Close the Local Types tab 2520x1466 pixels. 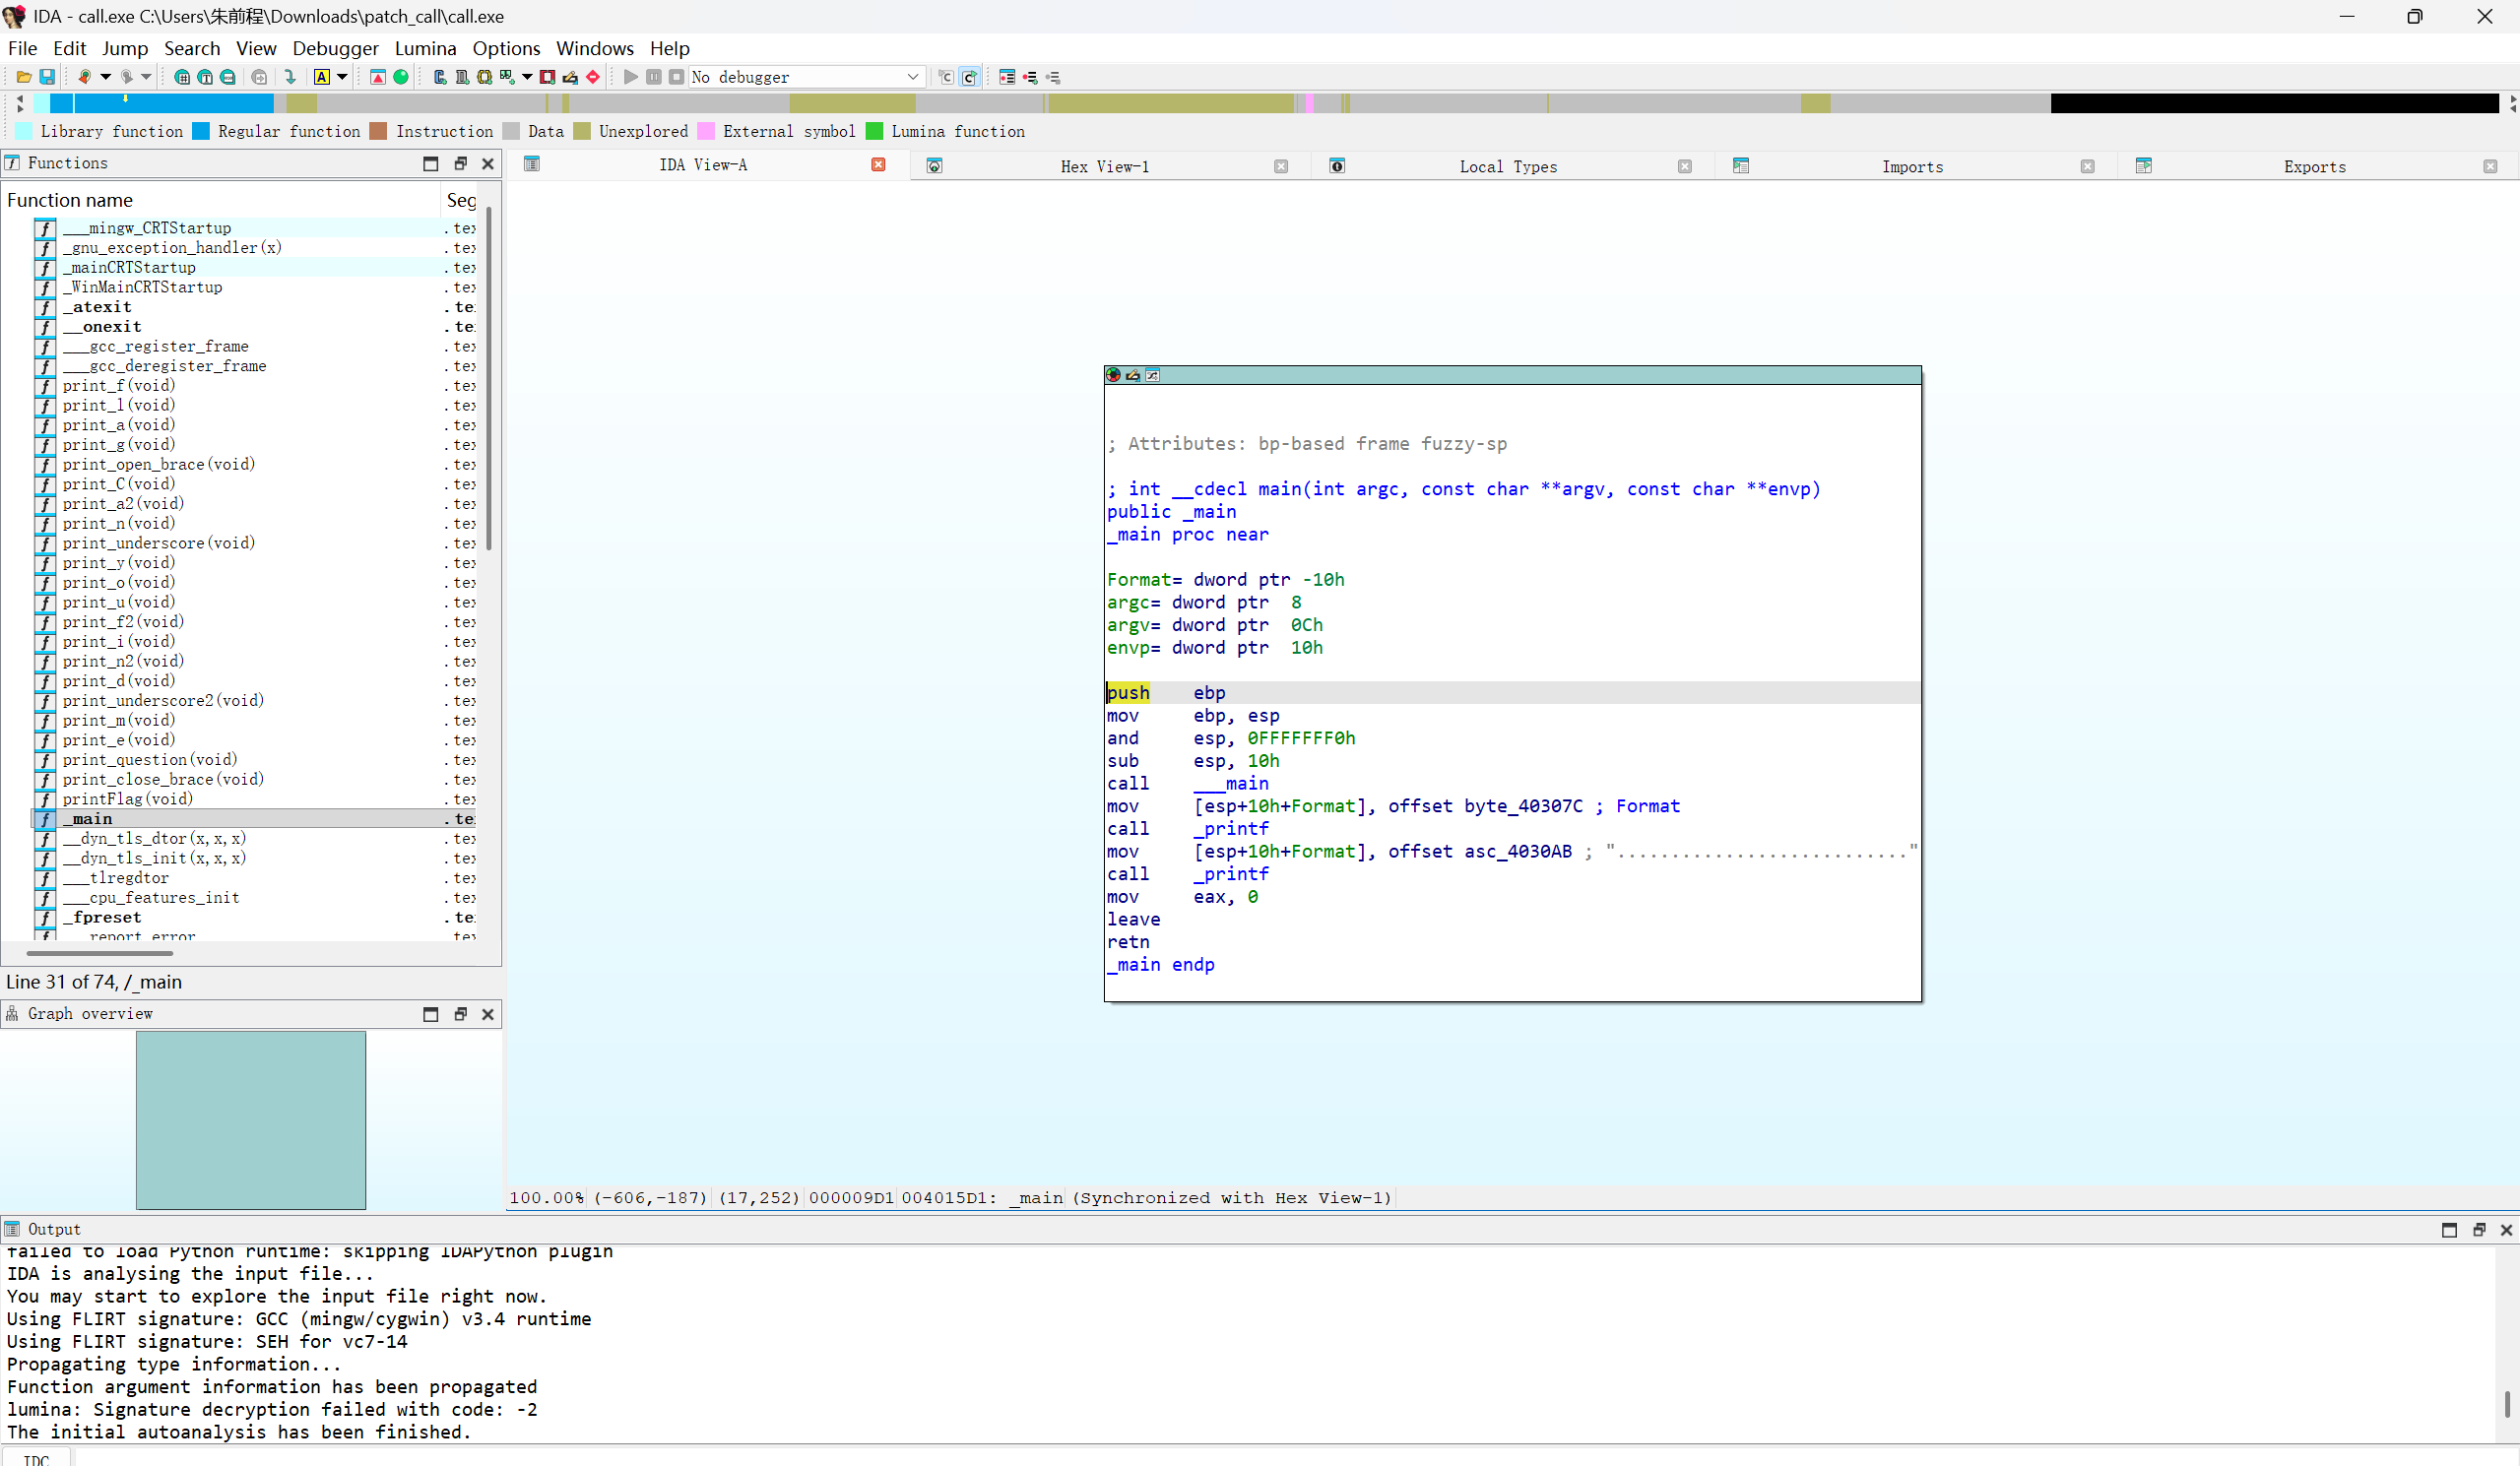[x=1685, y=166]
